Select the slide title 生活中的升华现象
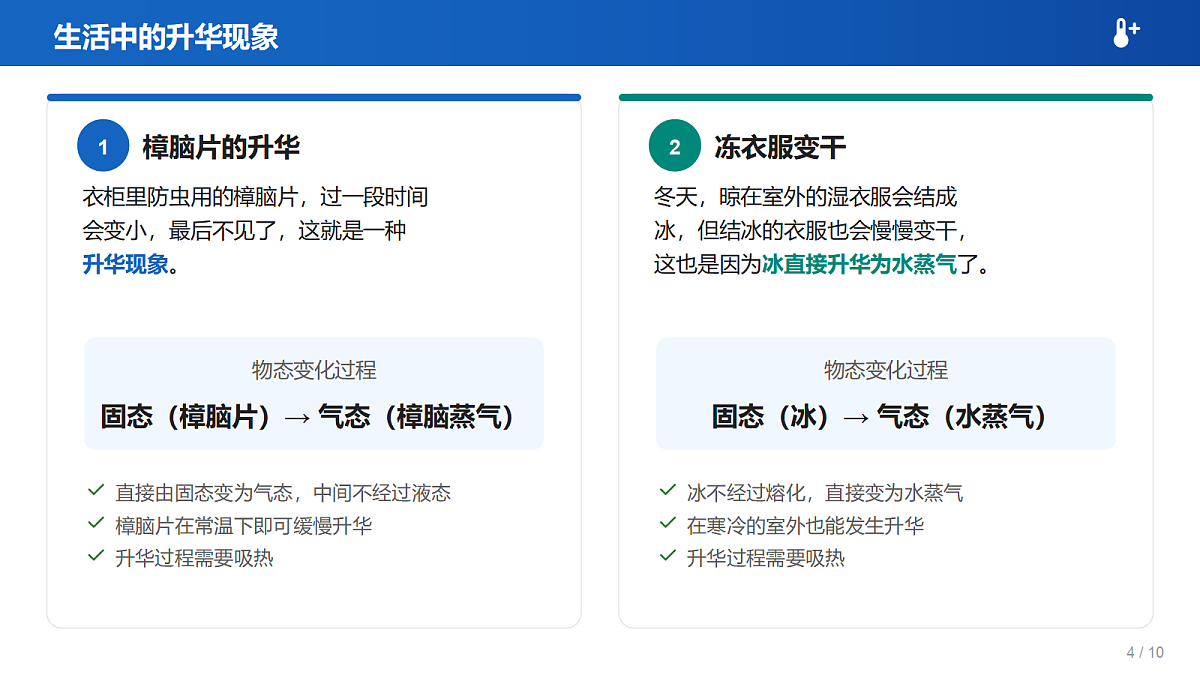 tap(166, 37)
